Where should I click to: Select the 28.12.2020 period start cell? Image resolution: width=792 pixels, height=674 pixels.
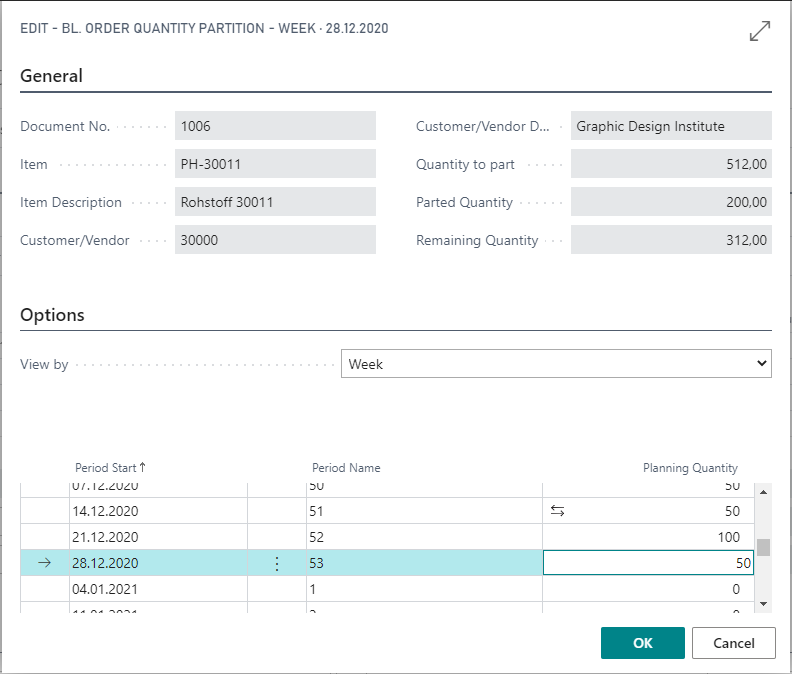click(158, 563)
